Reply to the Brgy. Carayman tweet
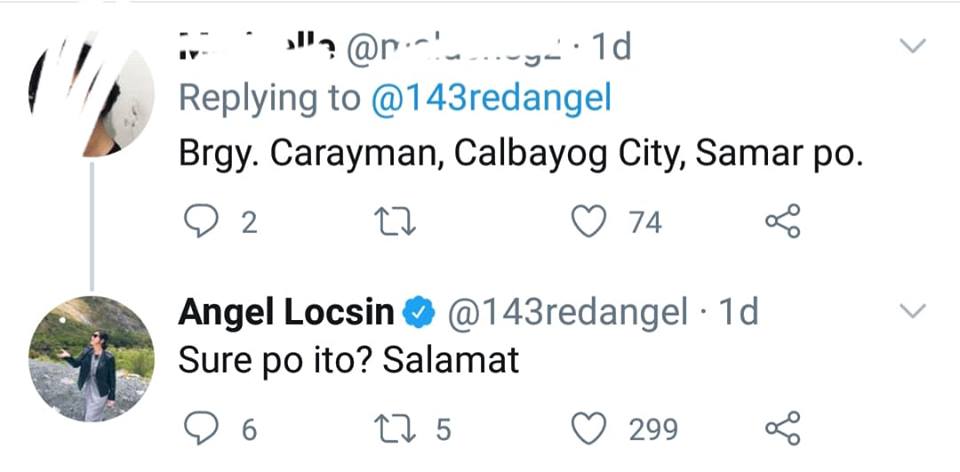960x472 pixels. (198, 221)
